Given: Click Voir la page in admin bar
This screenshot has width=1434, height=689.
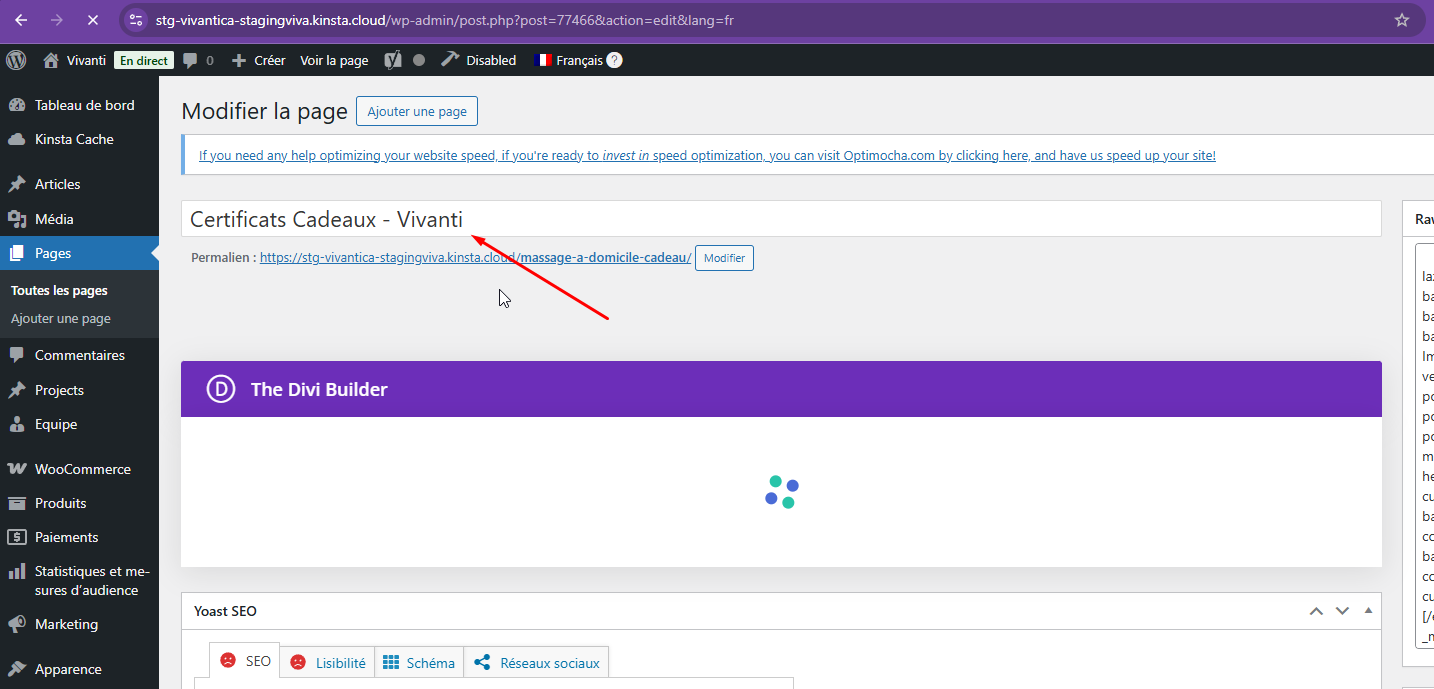Looking at the screenshot, I should 334,60.
